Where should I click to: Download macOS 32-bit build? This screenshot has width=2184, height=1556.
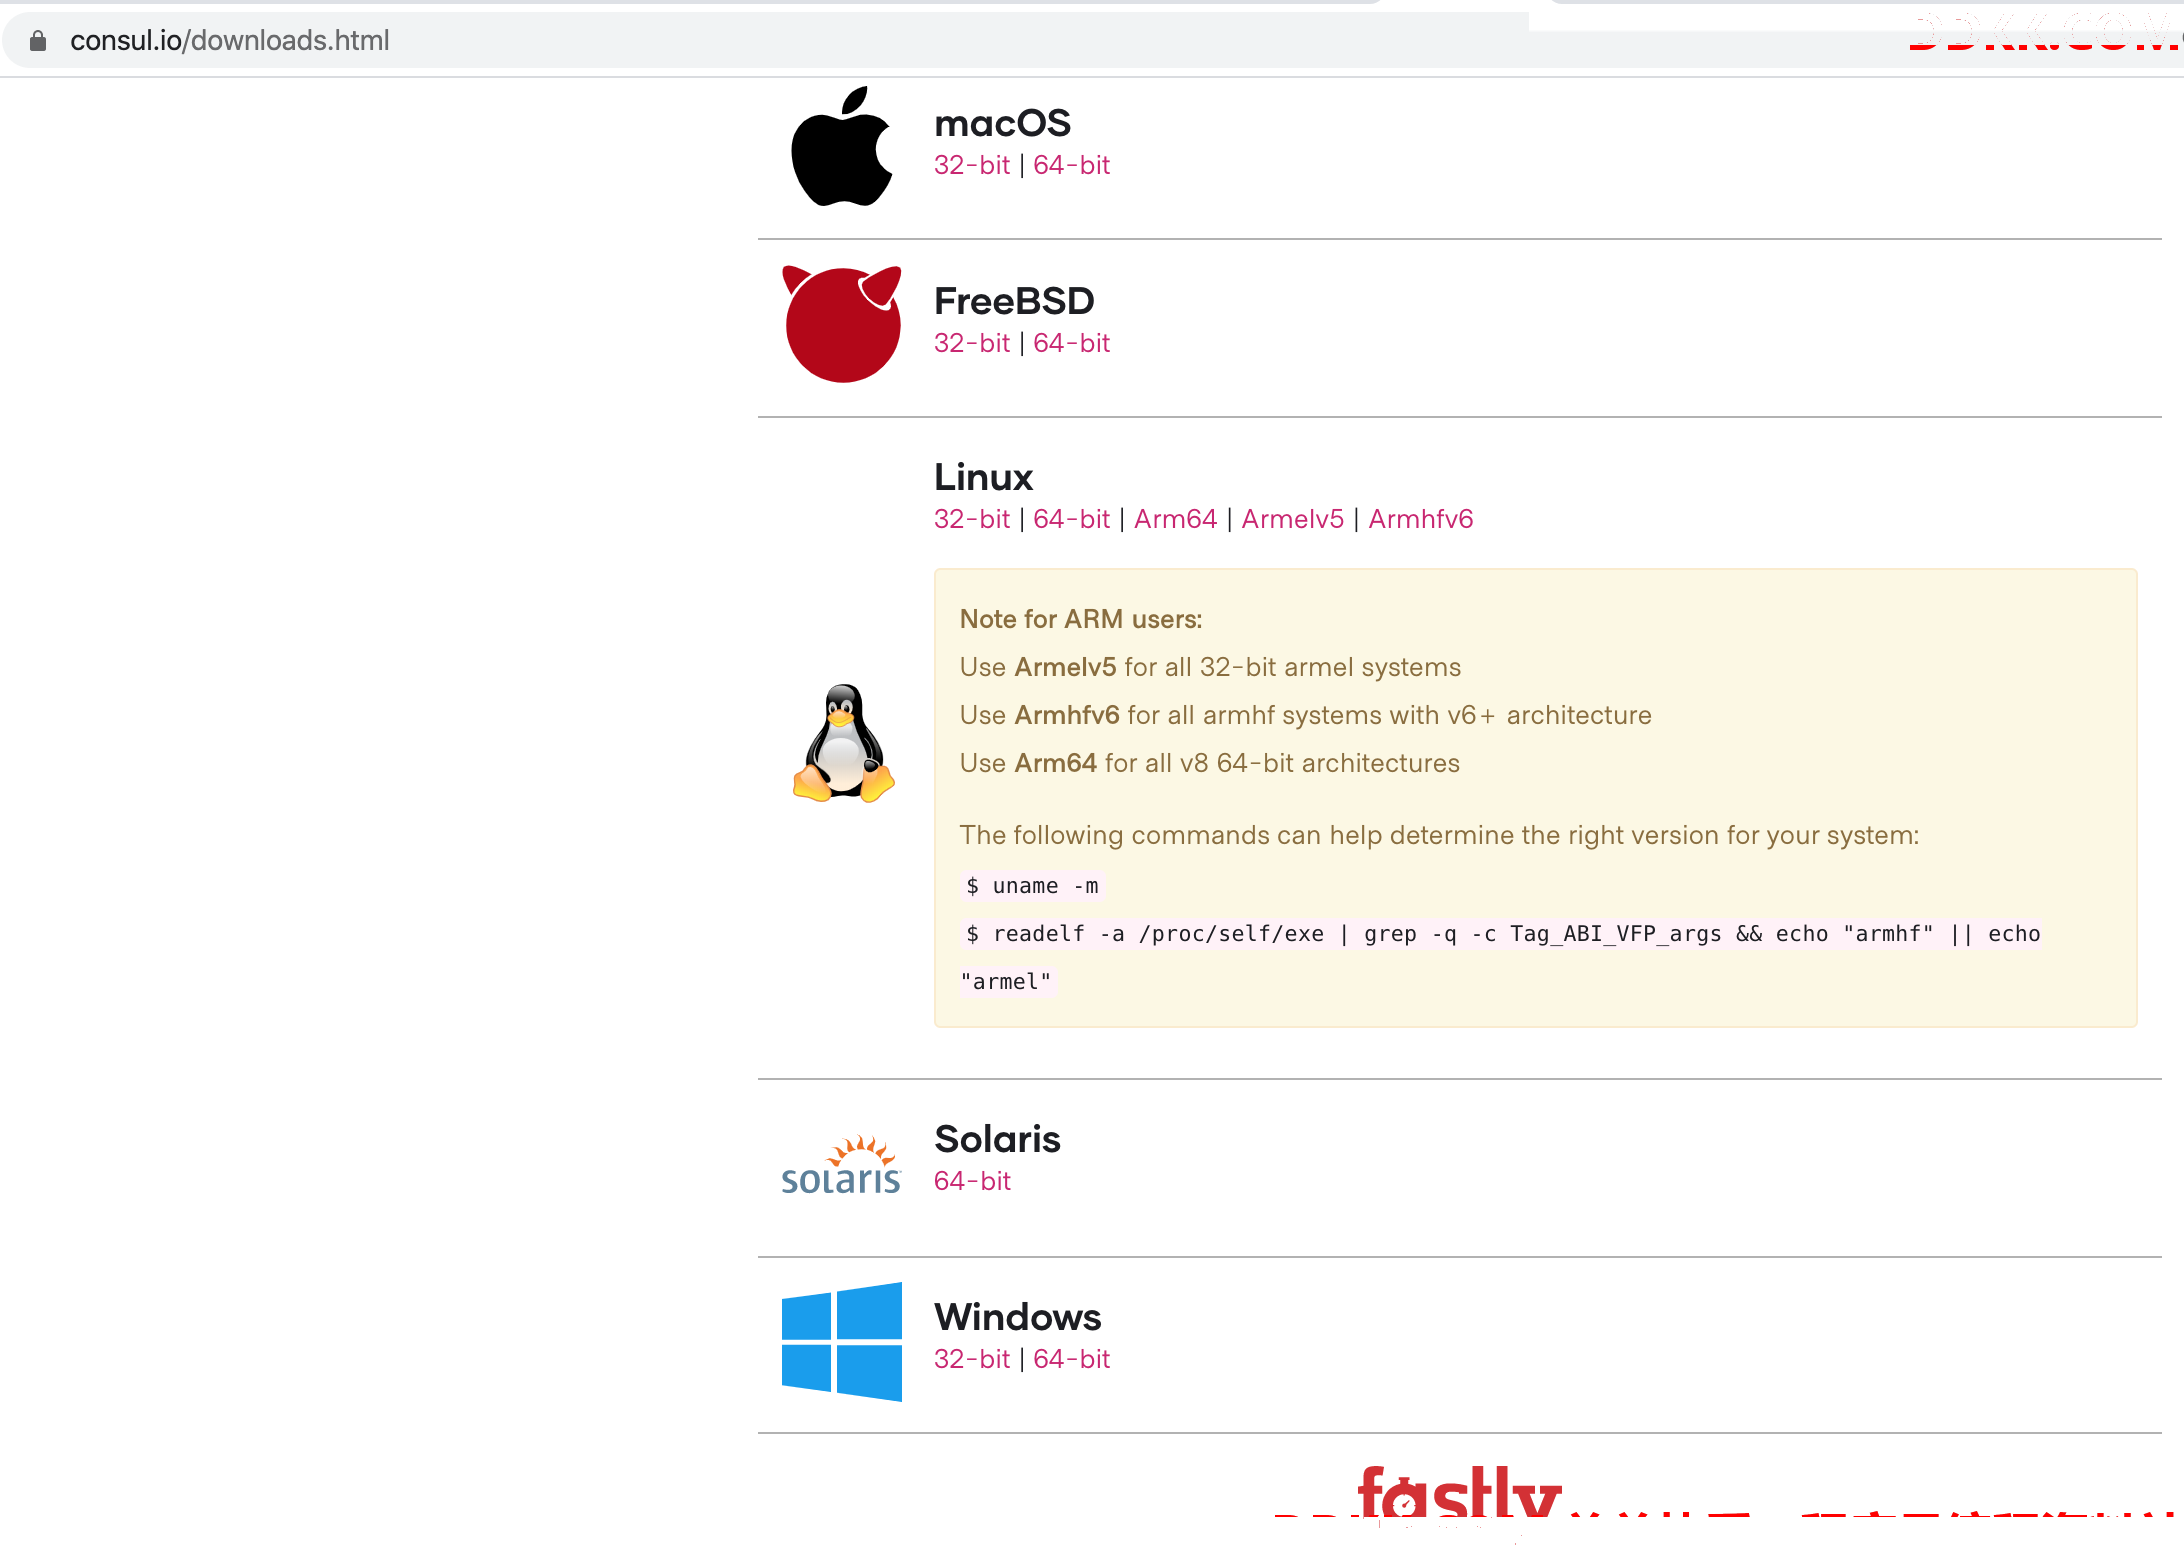click(971, 165)
